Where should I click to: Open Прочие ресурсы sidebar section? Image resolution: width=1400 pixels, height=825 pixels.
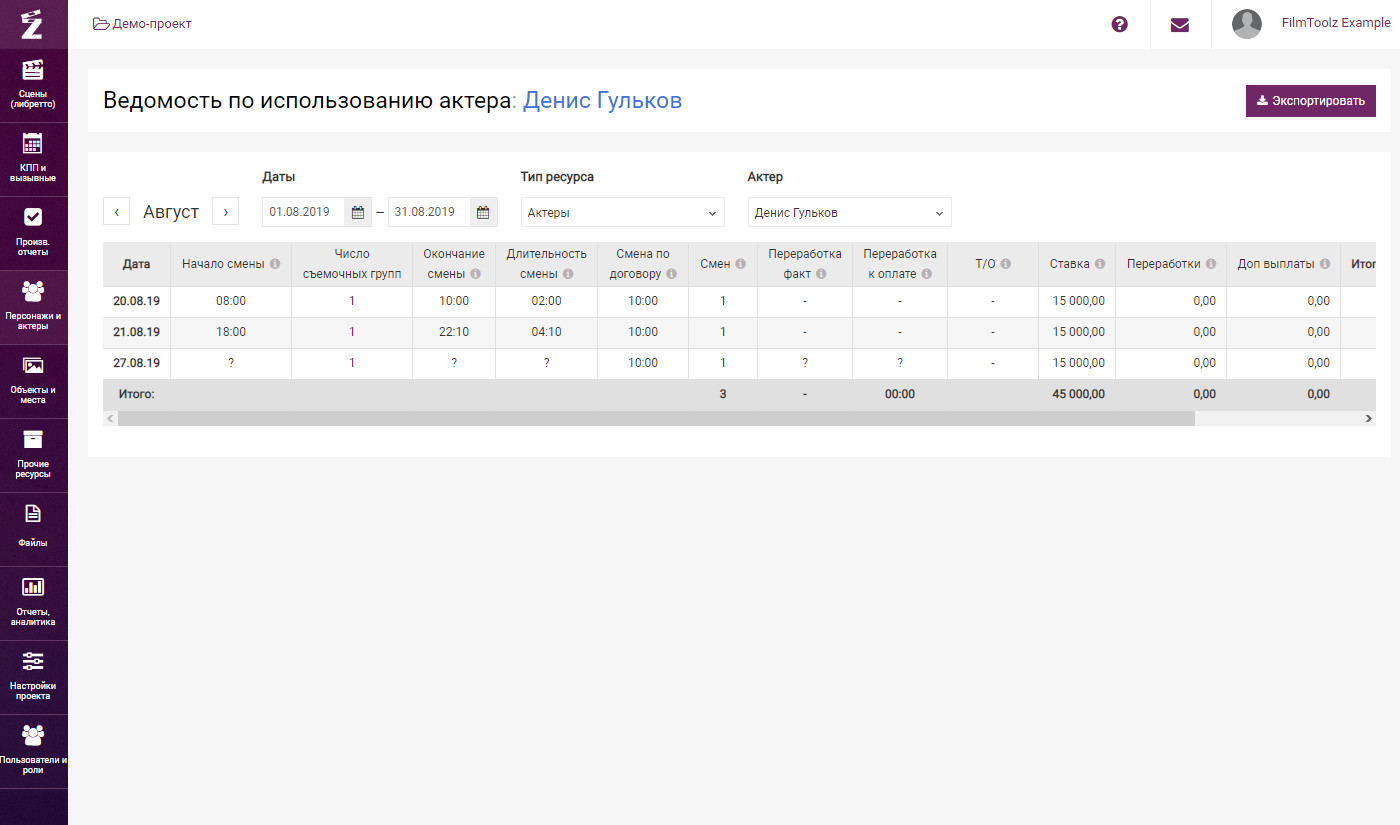click(x=33, y=455)
